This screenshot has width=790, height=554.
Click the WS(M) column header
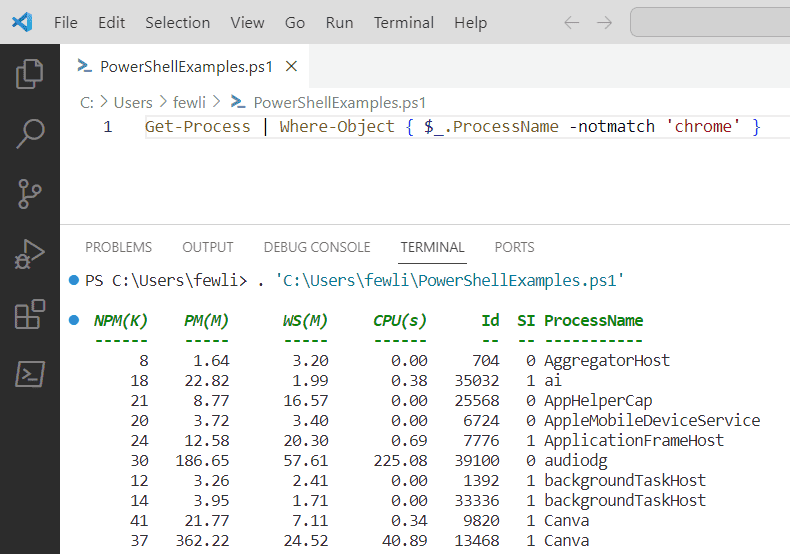point(305,320)
